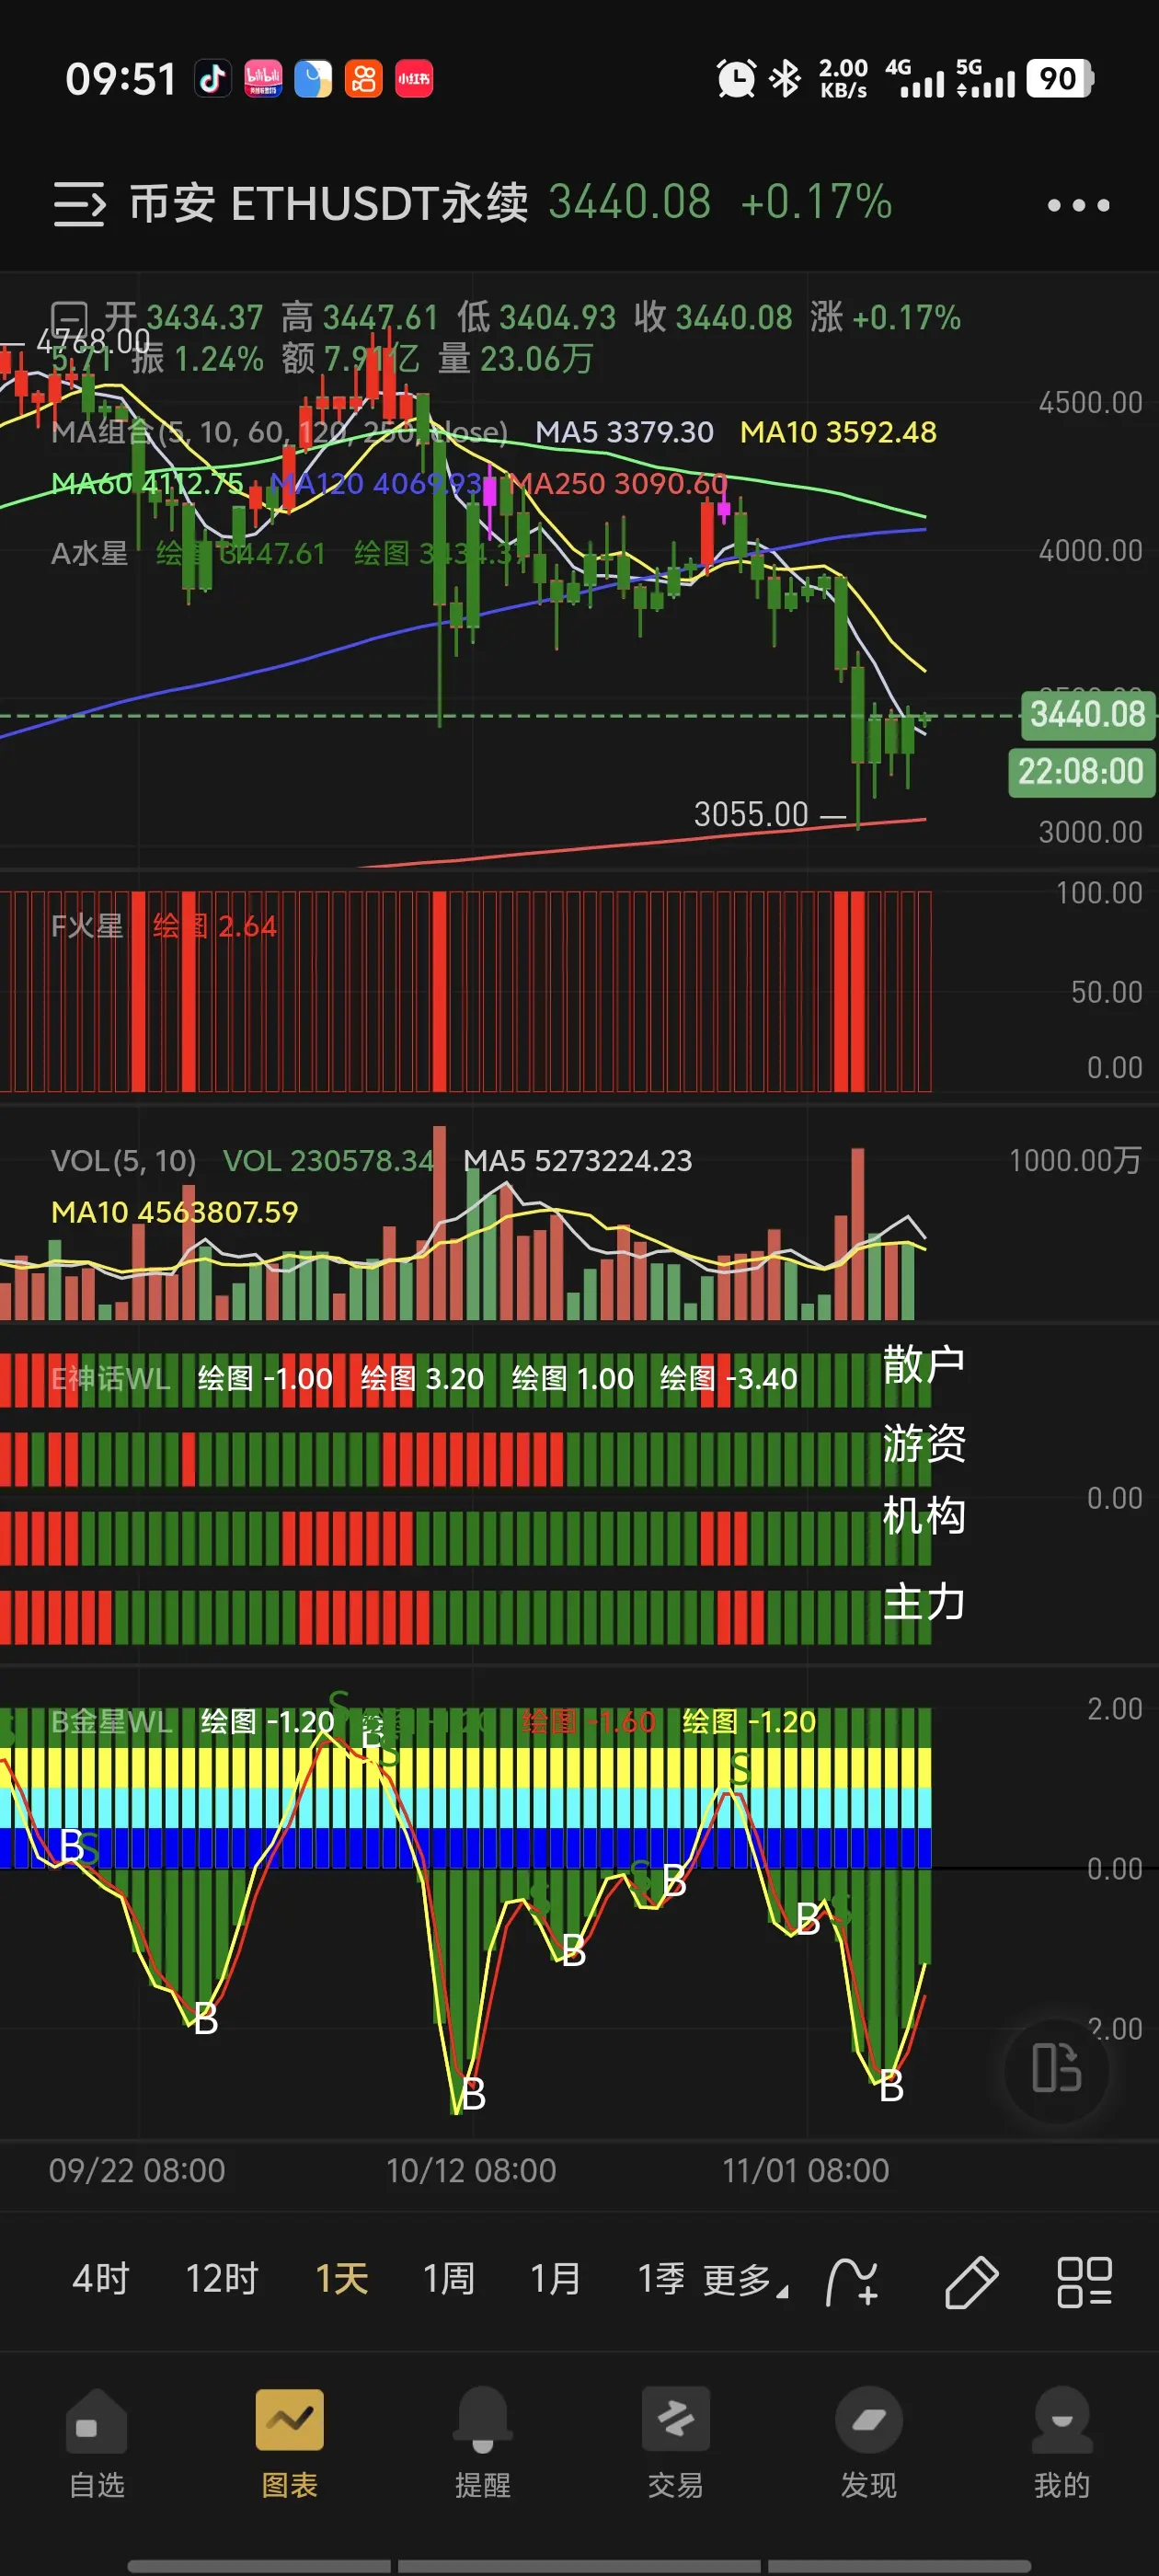Open the chart layout grid icon
Viewport: 1159px width, 2576px height.
pos(1085,2282)
